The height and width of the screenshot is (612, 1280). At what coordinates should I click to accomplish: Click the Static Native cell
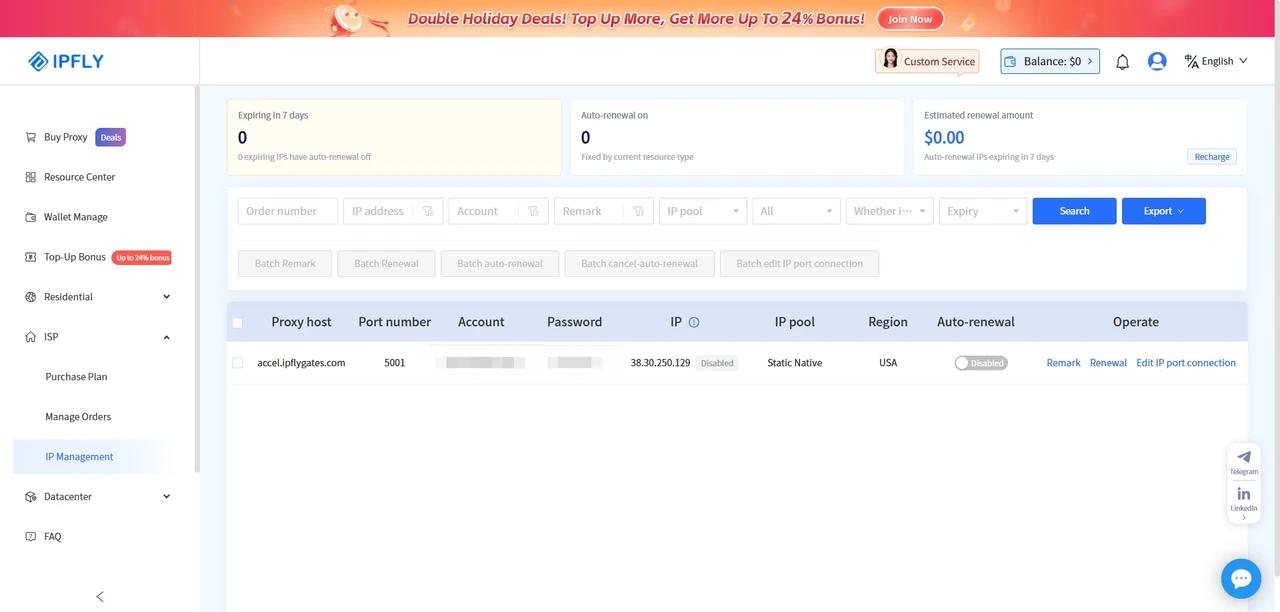[x=795, y=363]
